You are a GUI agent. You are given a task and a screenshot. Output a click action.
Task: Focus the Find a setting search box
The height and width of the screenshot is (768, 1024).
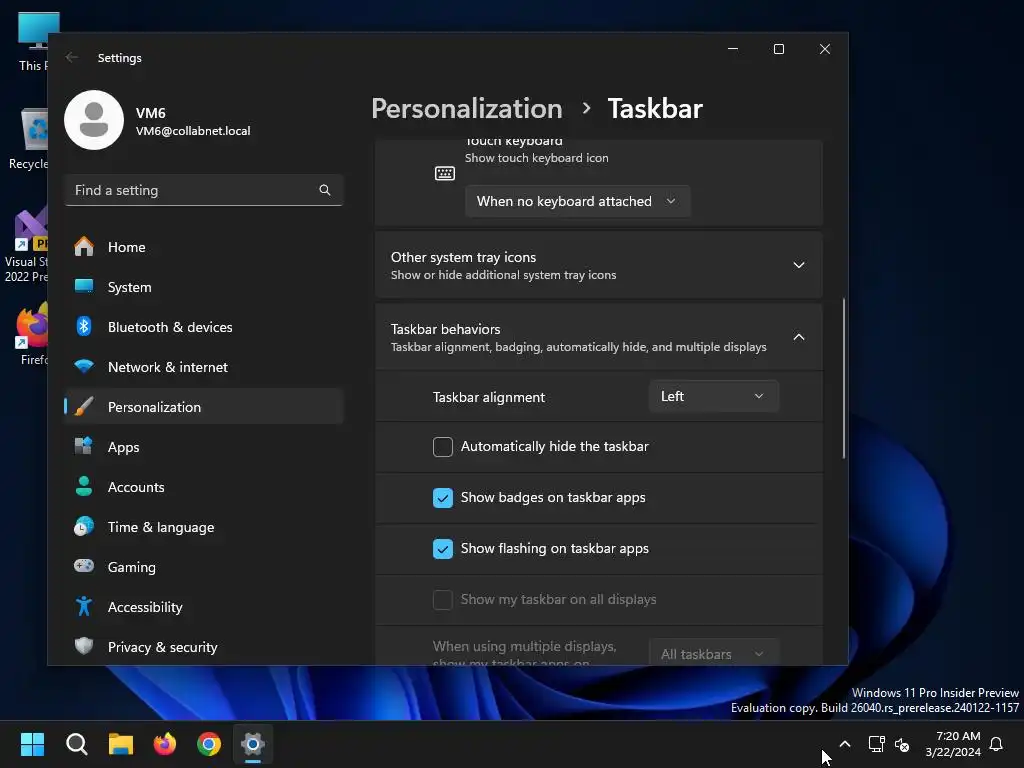point(204,190)
